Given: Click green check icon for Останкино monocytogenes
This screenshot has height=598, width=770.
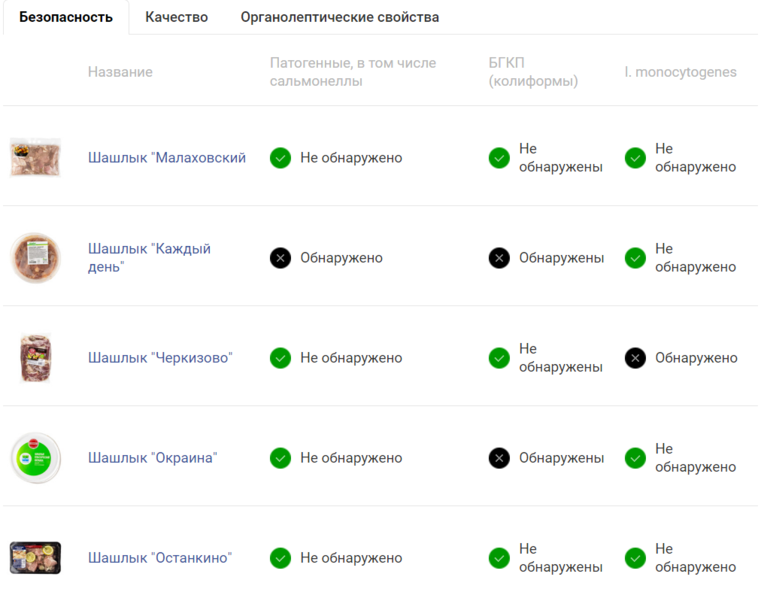Looking at the screenshot, I should (635, 558).
